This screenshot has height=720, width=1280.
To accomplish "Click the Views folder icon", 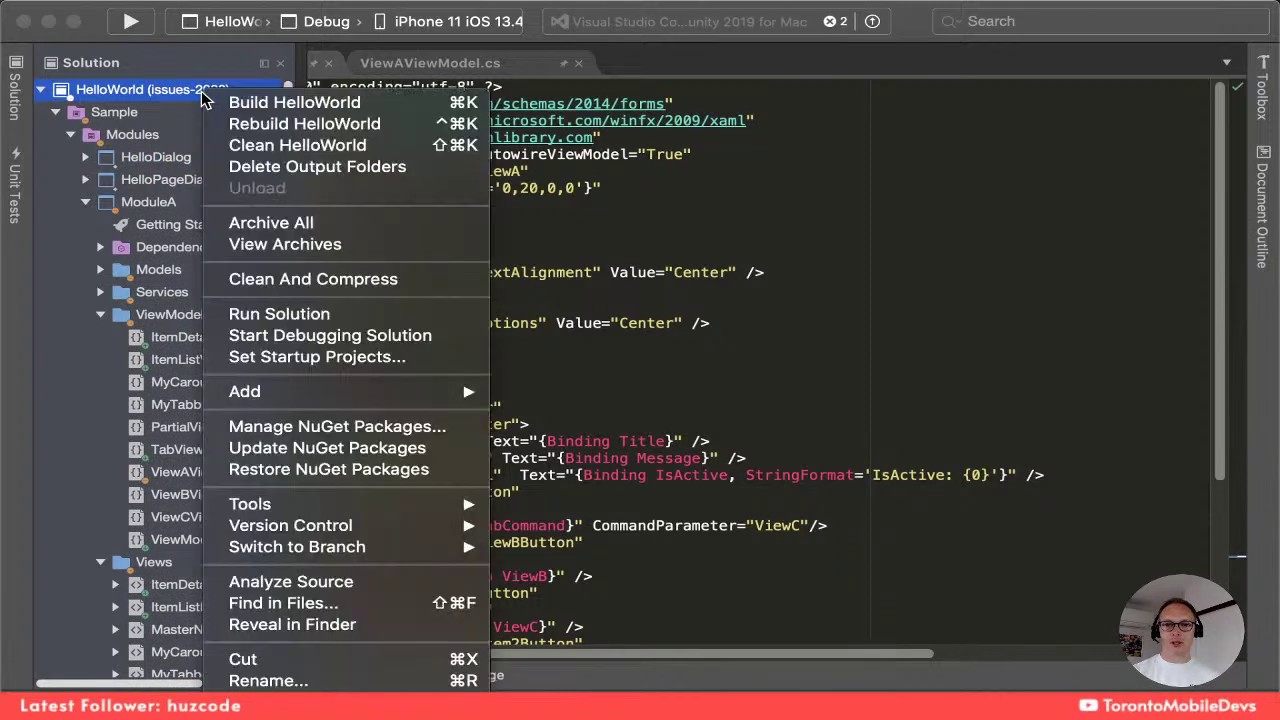I will click(x=121, y=562).
